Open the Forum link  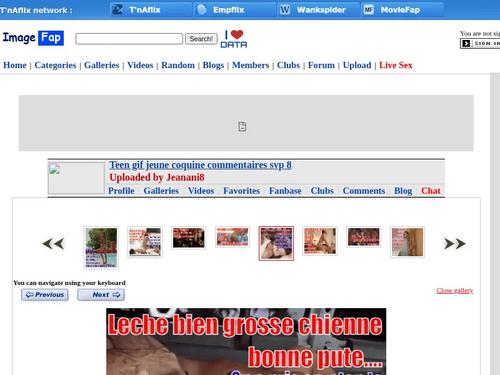coord(321,65)
